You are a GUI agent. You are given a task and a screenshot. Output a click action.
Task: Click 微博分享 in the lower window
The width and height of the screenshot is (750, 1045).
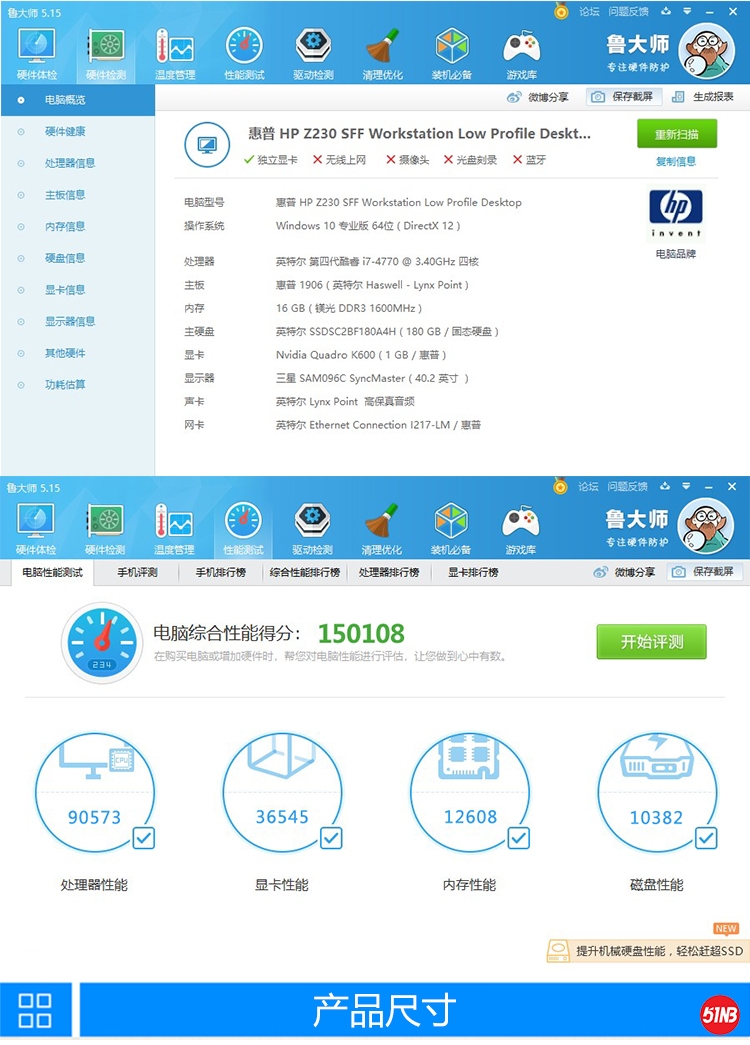(624, 572)
